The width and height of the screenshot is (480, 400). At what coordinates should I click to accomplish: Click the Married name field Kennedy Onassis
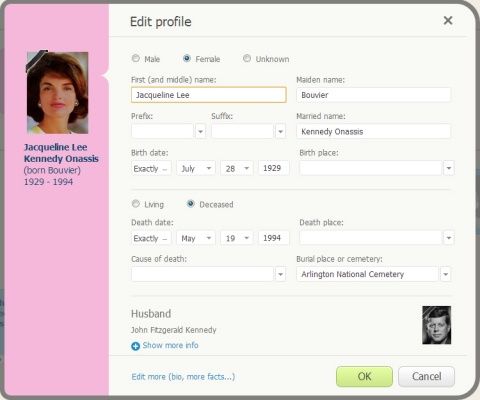pos(374,132)
